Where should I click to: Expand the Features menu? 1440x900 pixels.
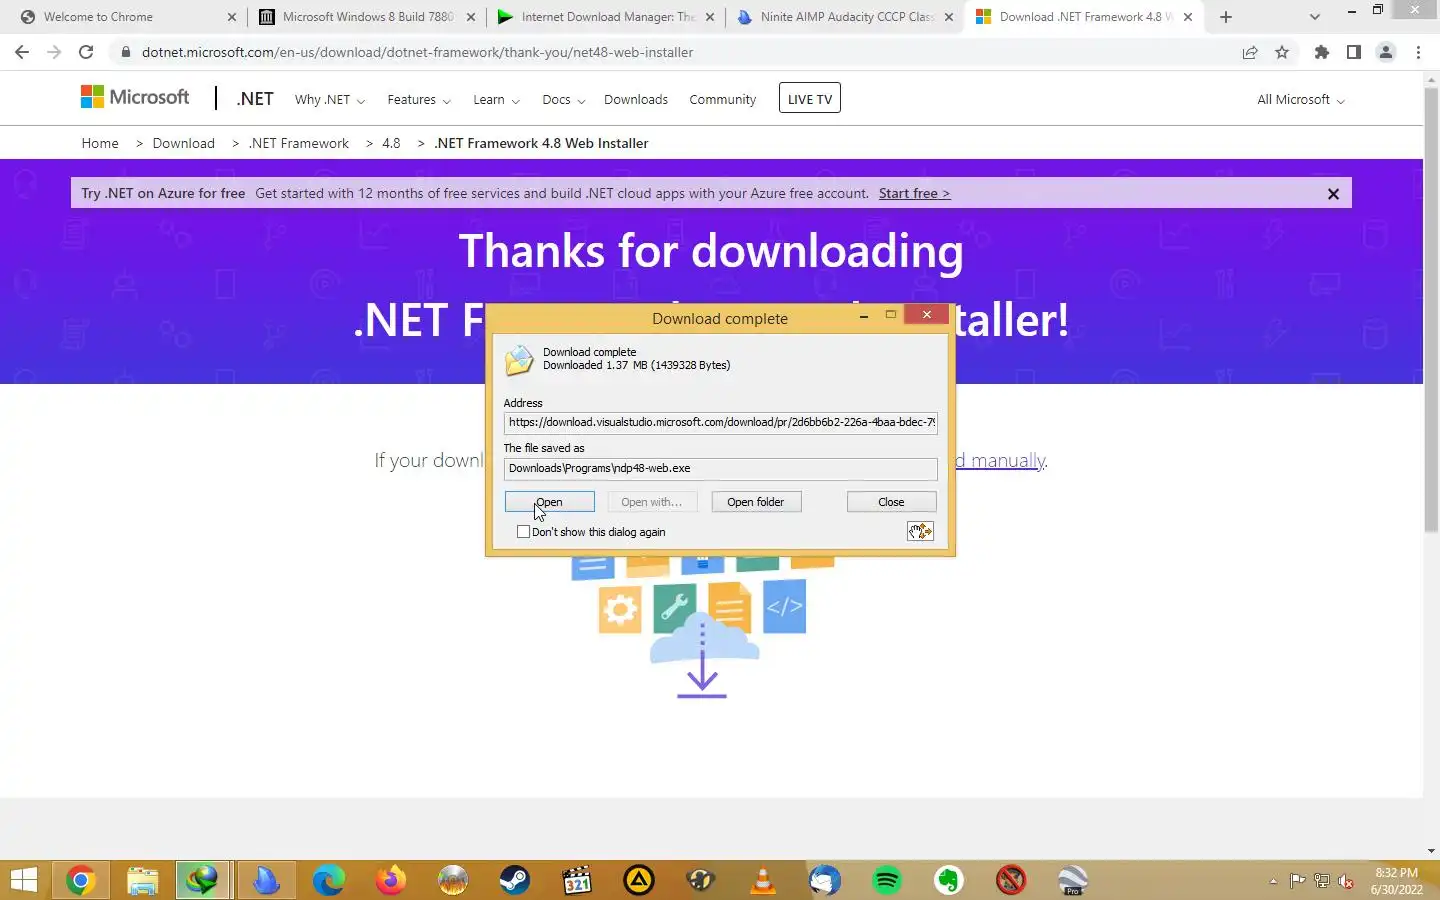(419, 100)
